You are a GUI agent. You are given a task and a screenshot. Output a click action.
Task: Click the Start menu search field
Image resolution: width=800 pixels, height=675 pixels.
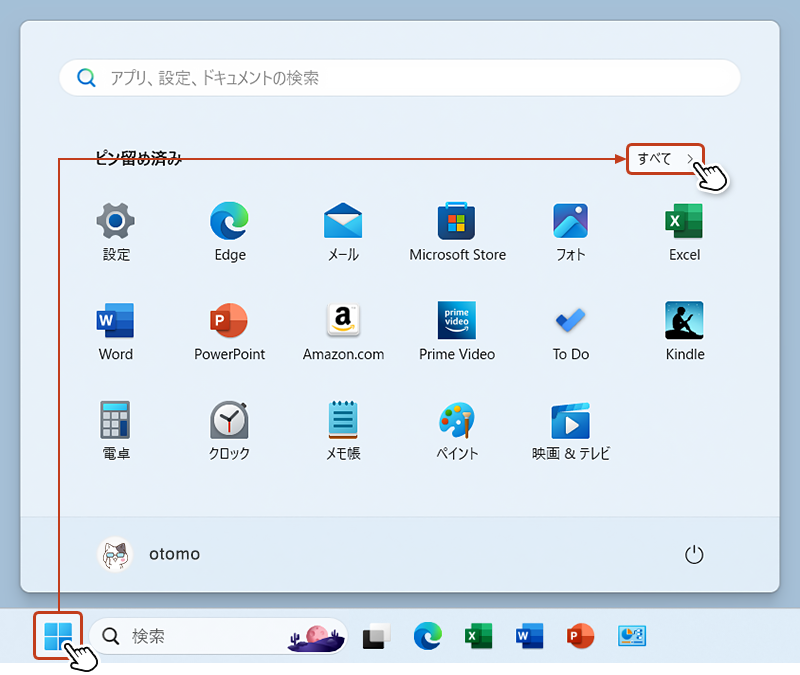point(400,78)
